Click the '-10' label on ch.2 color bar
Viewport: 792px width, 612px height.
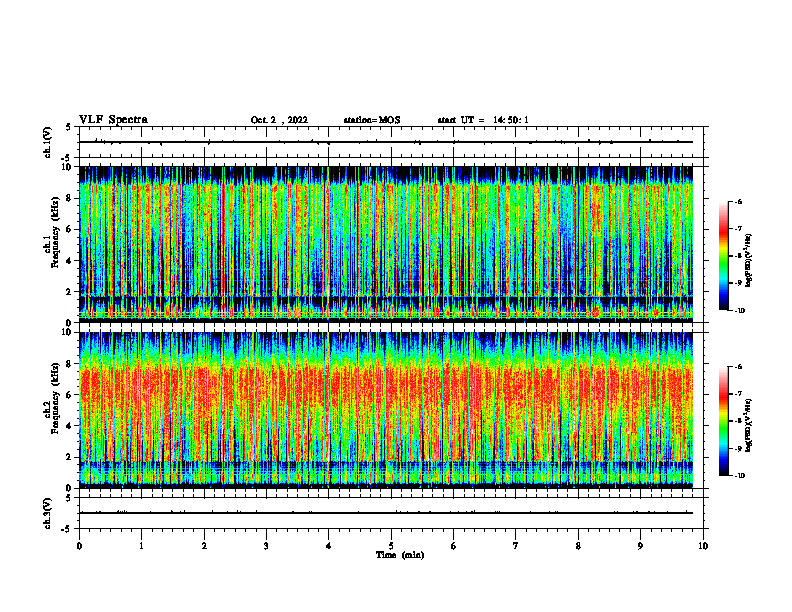[739, 476]
